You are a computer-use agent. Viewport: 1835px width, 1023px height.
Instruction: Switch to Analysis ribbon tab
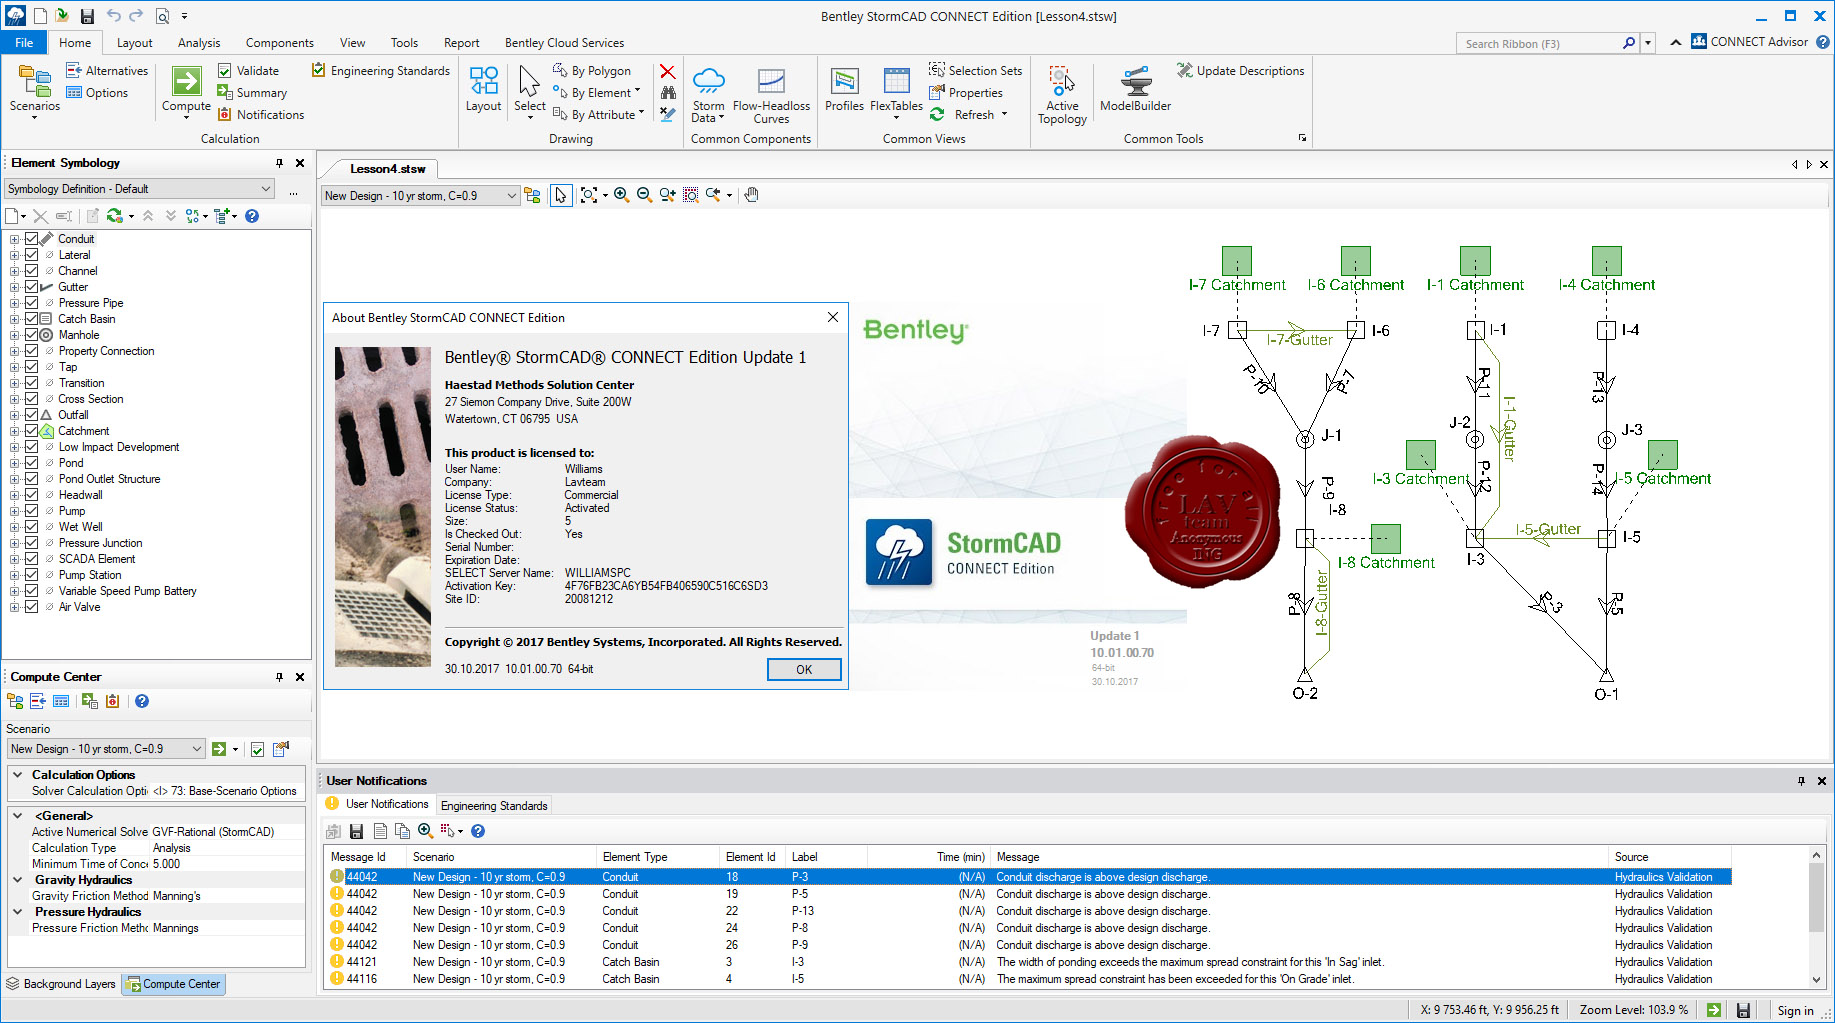(x=199, y=43)
